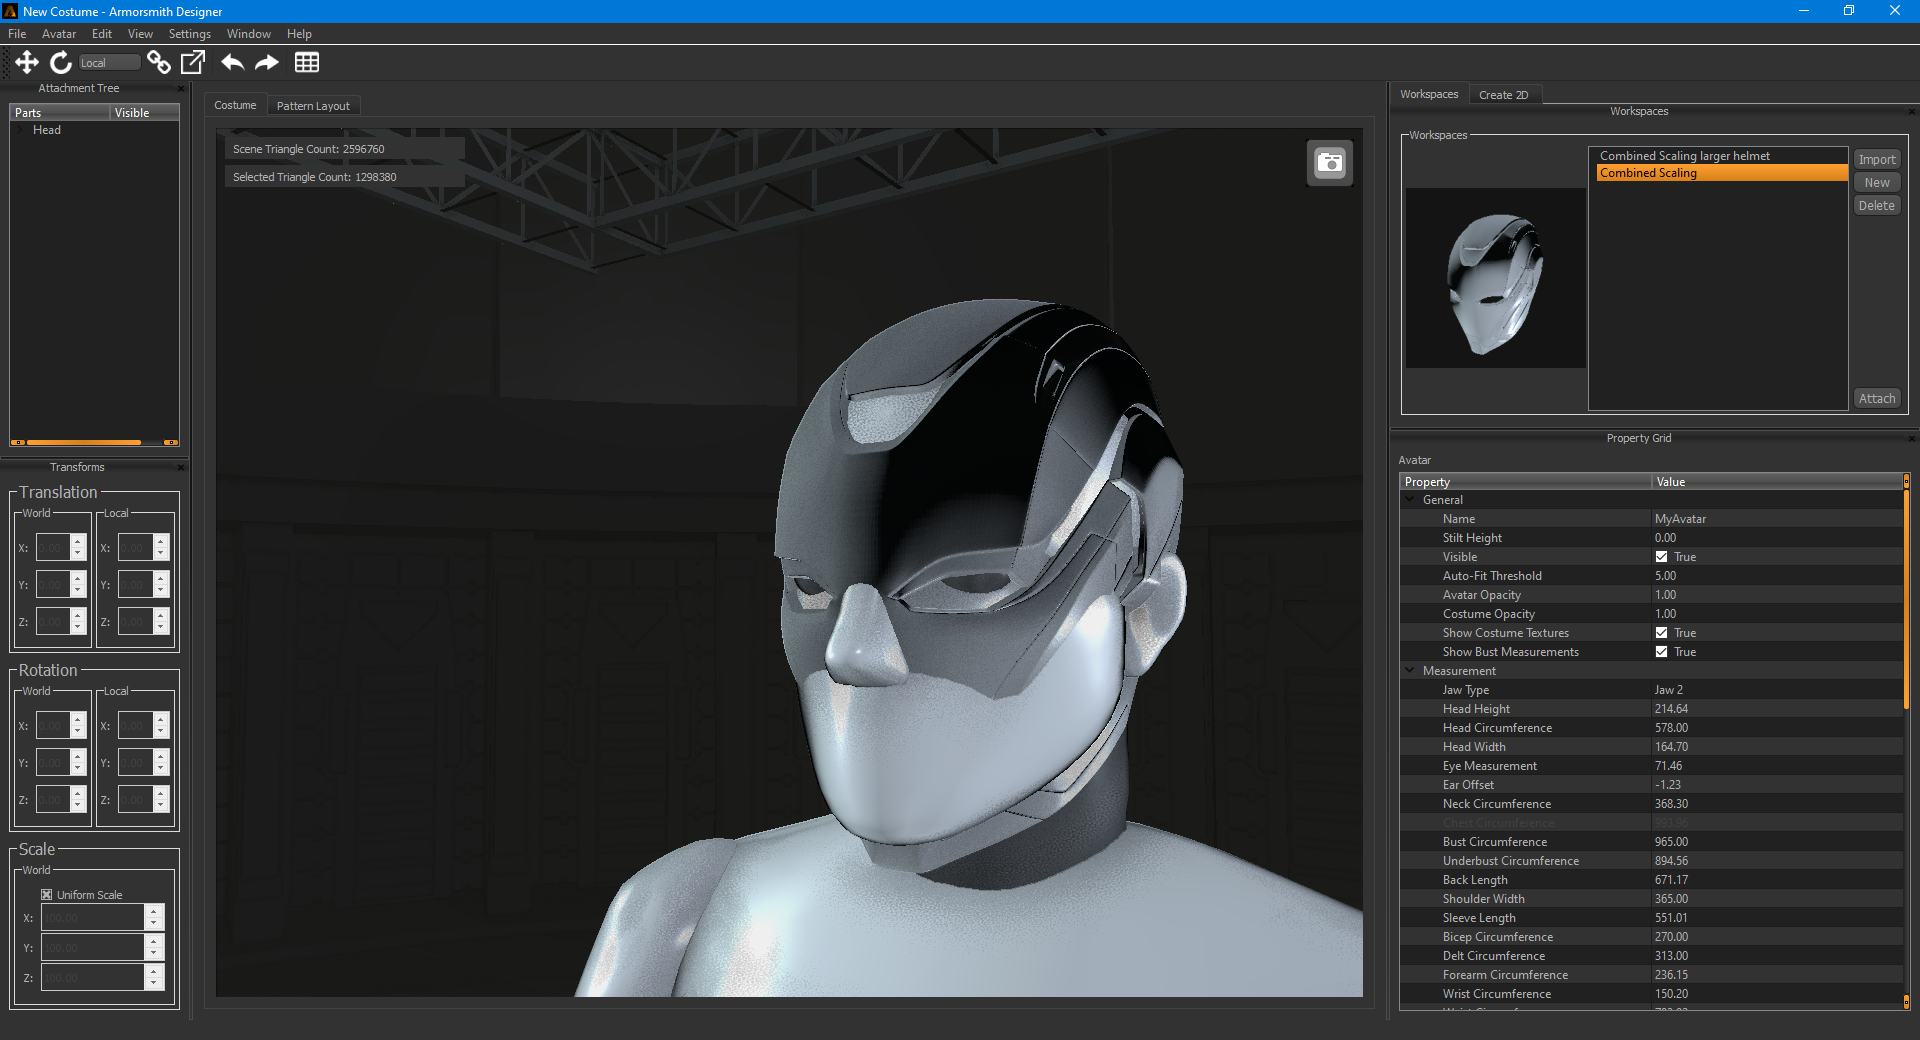
Task: Edit the Name value MyAvatar
Action: 1776,519
